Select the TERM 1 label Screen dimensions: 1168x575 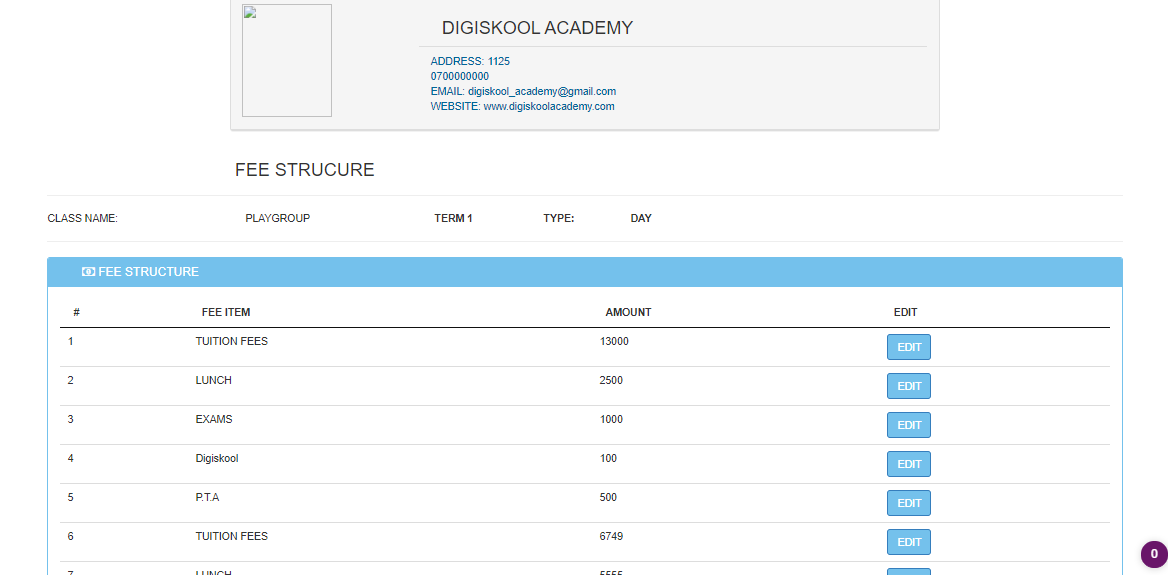(x=453, y=218)
